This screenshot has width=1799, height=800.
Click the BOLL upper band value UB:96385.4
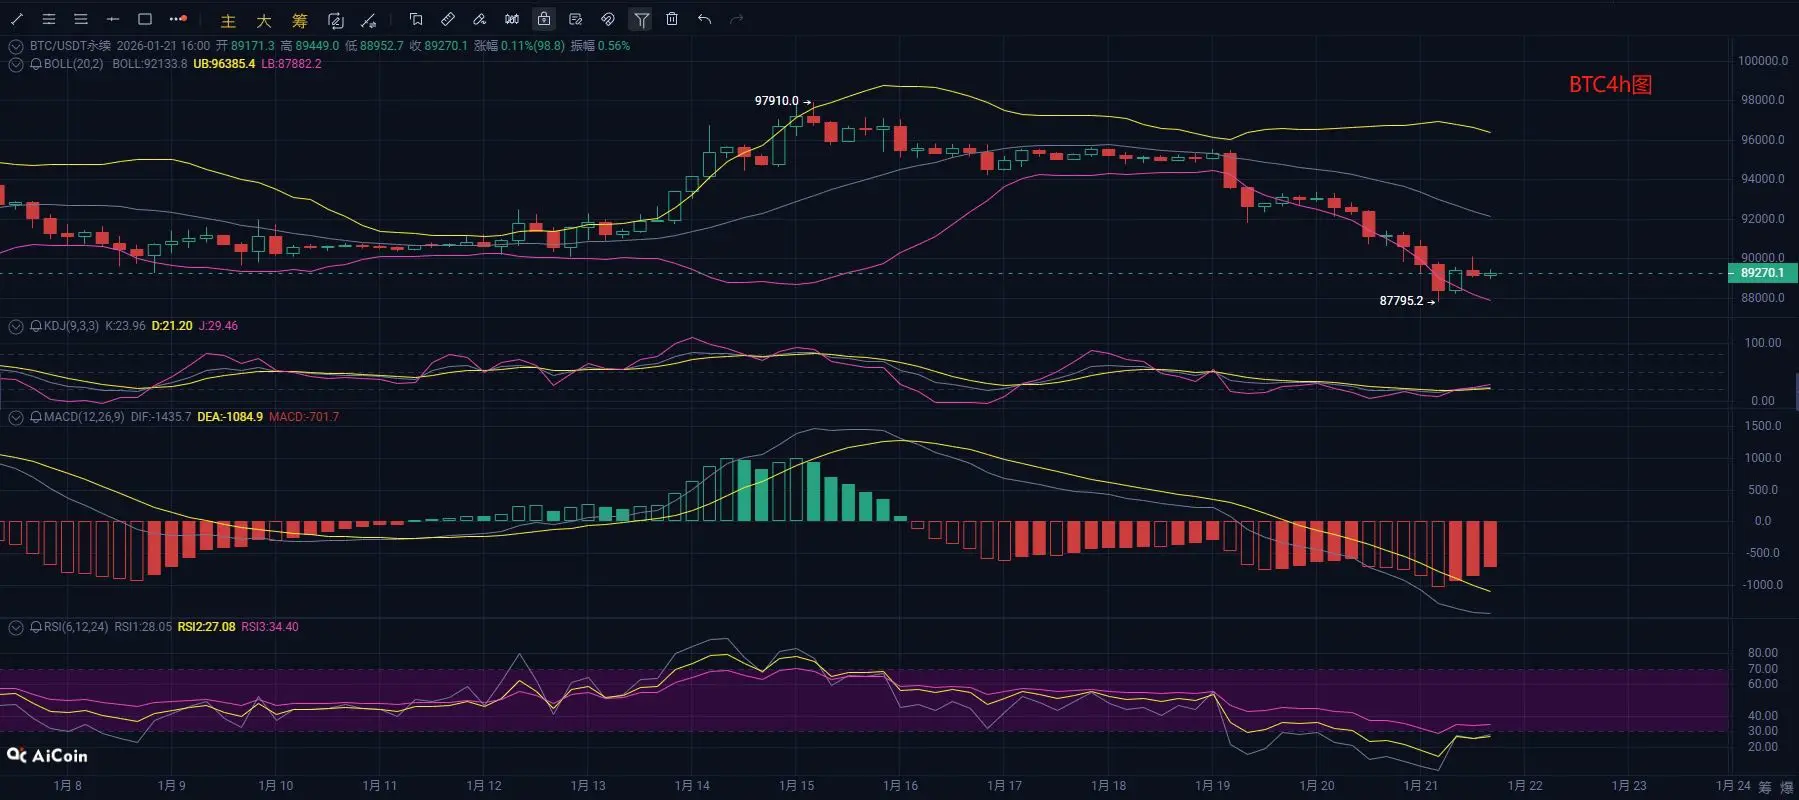coord(224,64)
